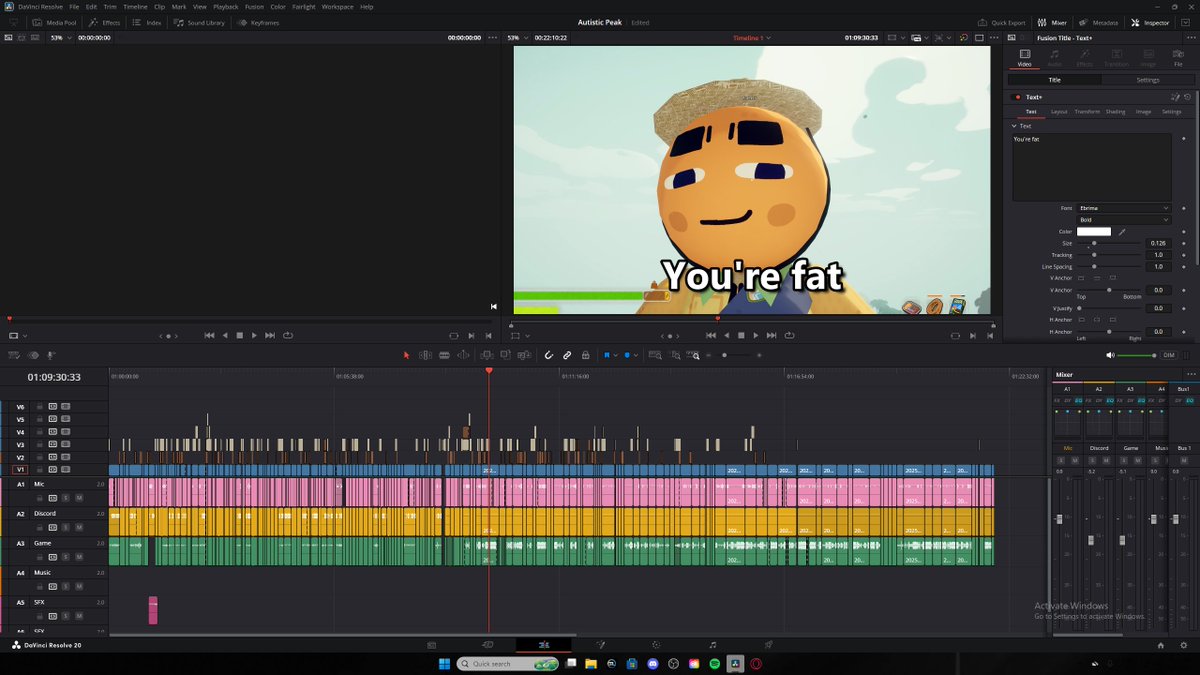Open the flag color dropdown

[615, 354]
